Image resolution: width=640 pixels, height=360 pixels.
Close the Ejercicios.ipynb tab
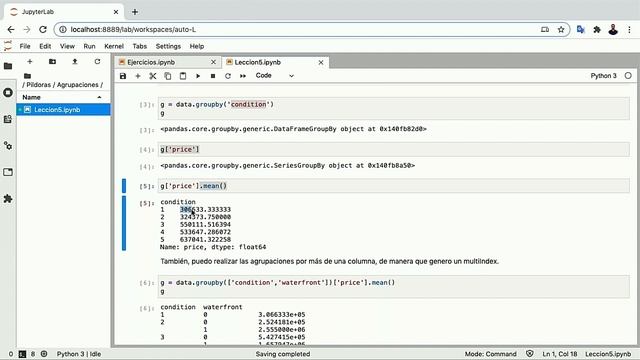tap(213, 62)
